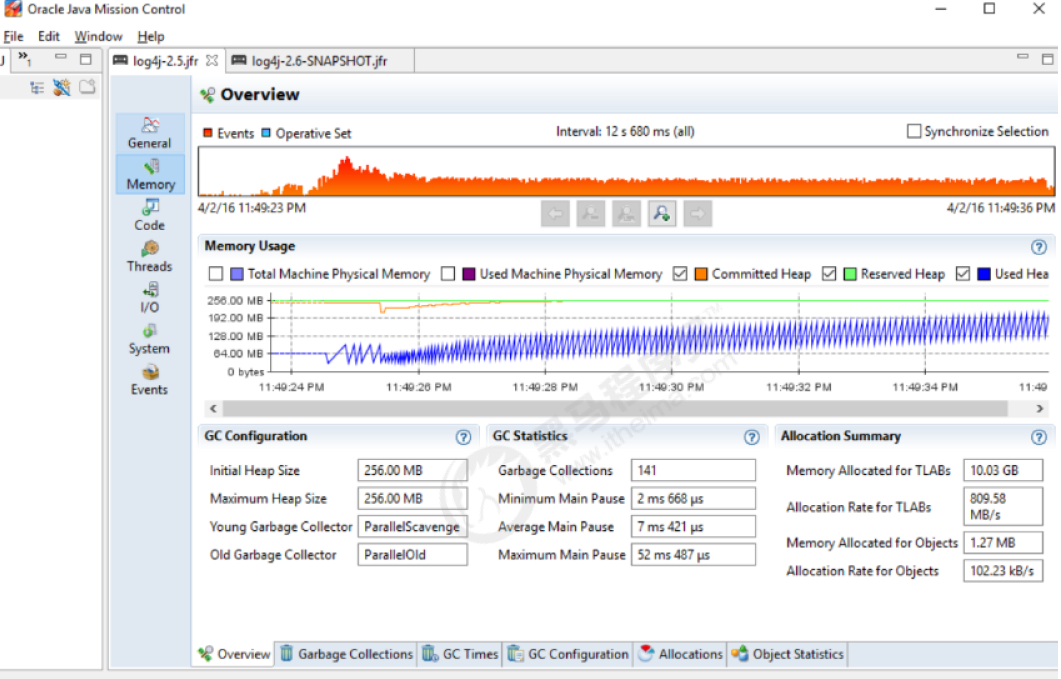Minimize the left browser panel
The height and width of the screenshot is (679, 1061).
(61, 58)
